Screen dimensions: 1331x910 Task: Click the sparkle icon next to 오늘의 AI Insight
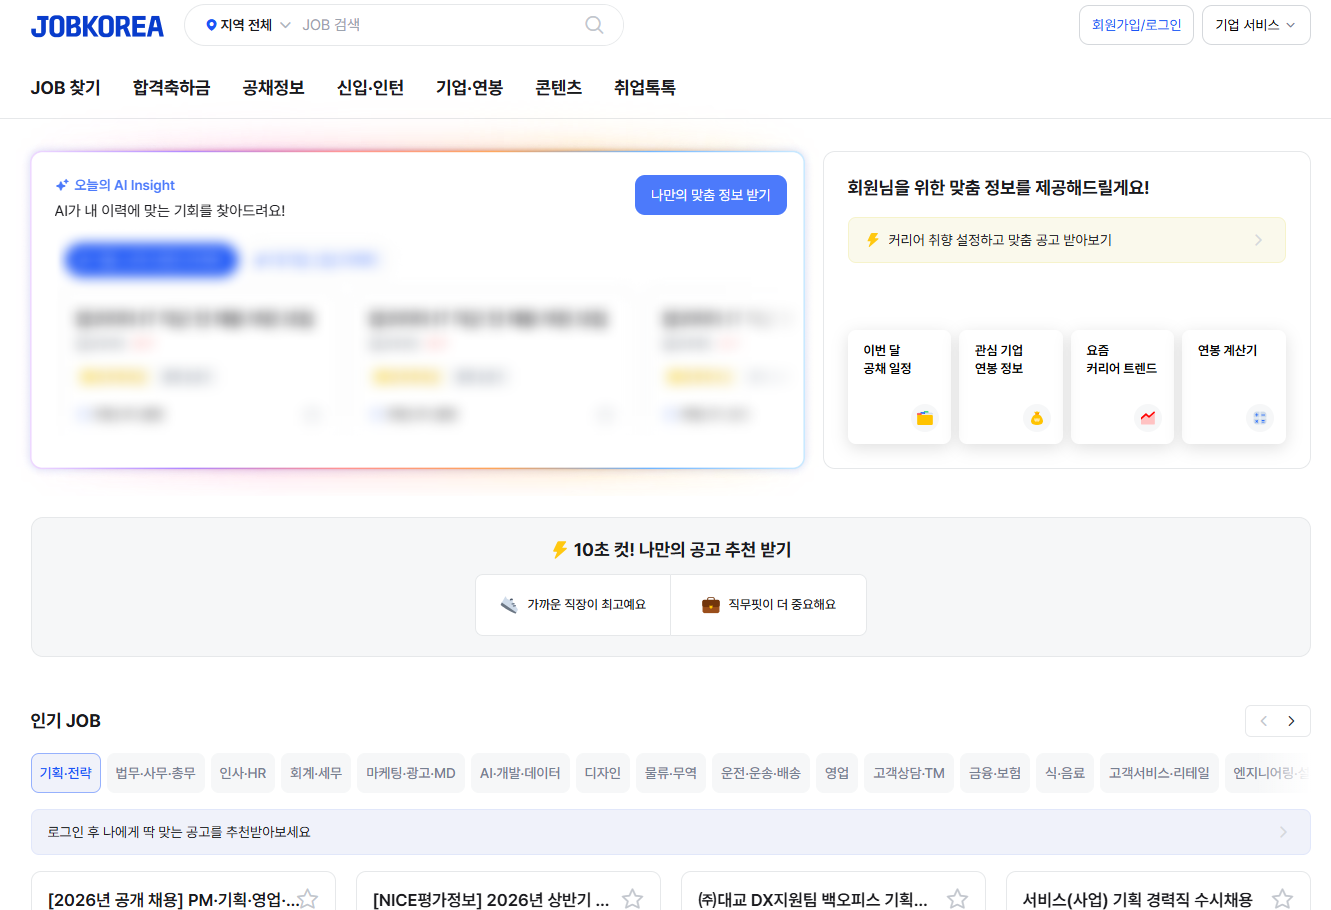(x=62, y=185)
